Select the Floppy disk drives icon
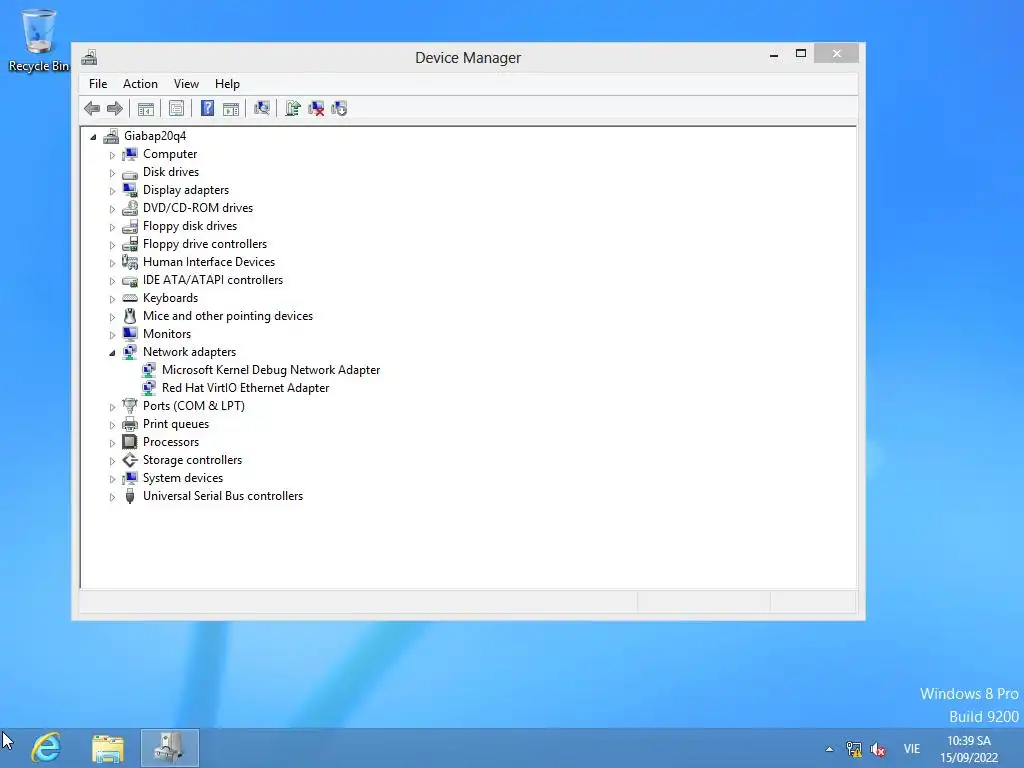1024x768 pixels. point(130,226)
